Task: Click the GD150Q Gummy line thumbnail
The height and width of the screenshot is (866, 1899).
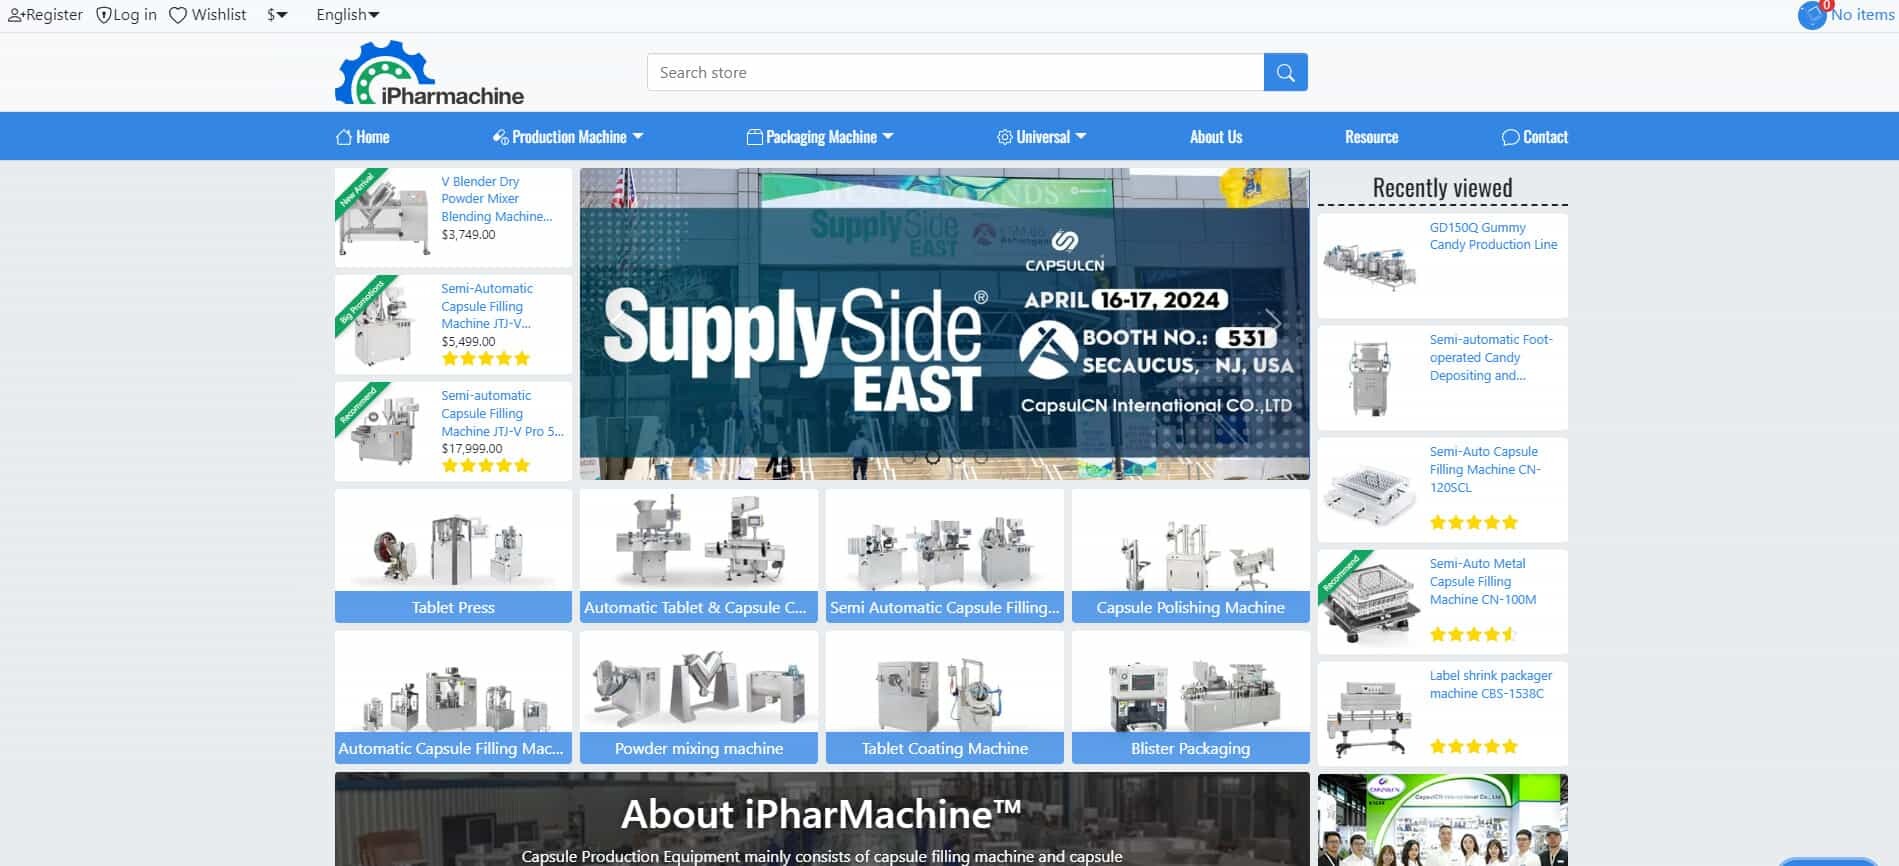Action: (1369, 266)
